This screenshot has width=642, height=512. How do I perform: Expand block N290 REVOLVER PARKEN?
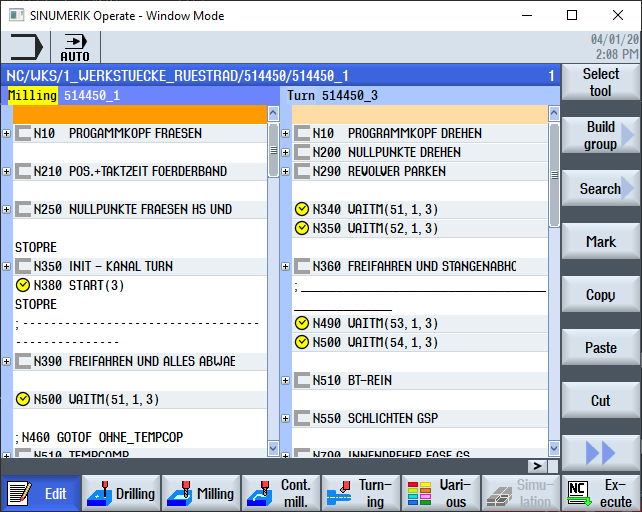click(x=286, y=171)
